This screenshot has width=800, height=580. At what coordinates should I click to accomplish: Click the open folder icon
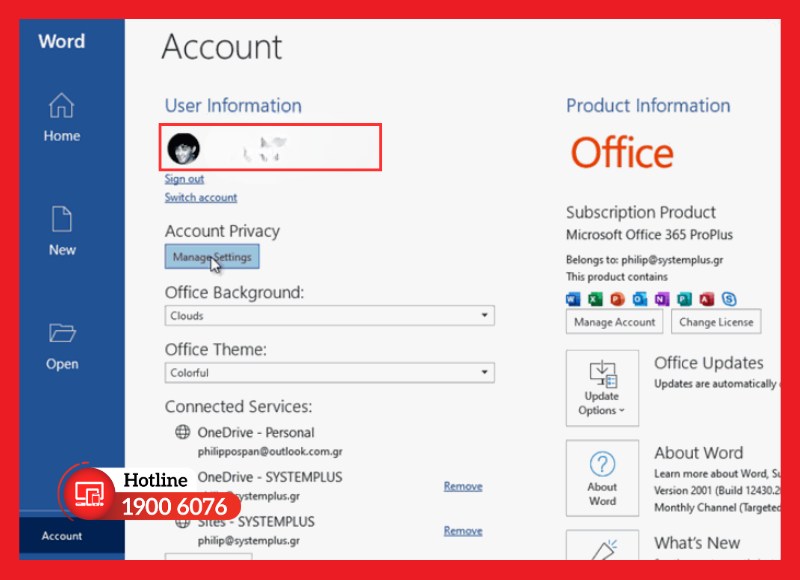tap(62, 333)
